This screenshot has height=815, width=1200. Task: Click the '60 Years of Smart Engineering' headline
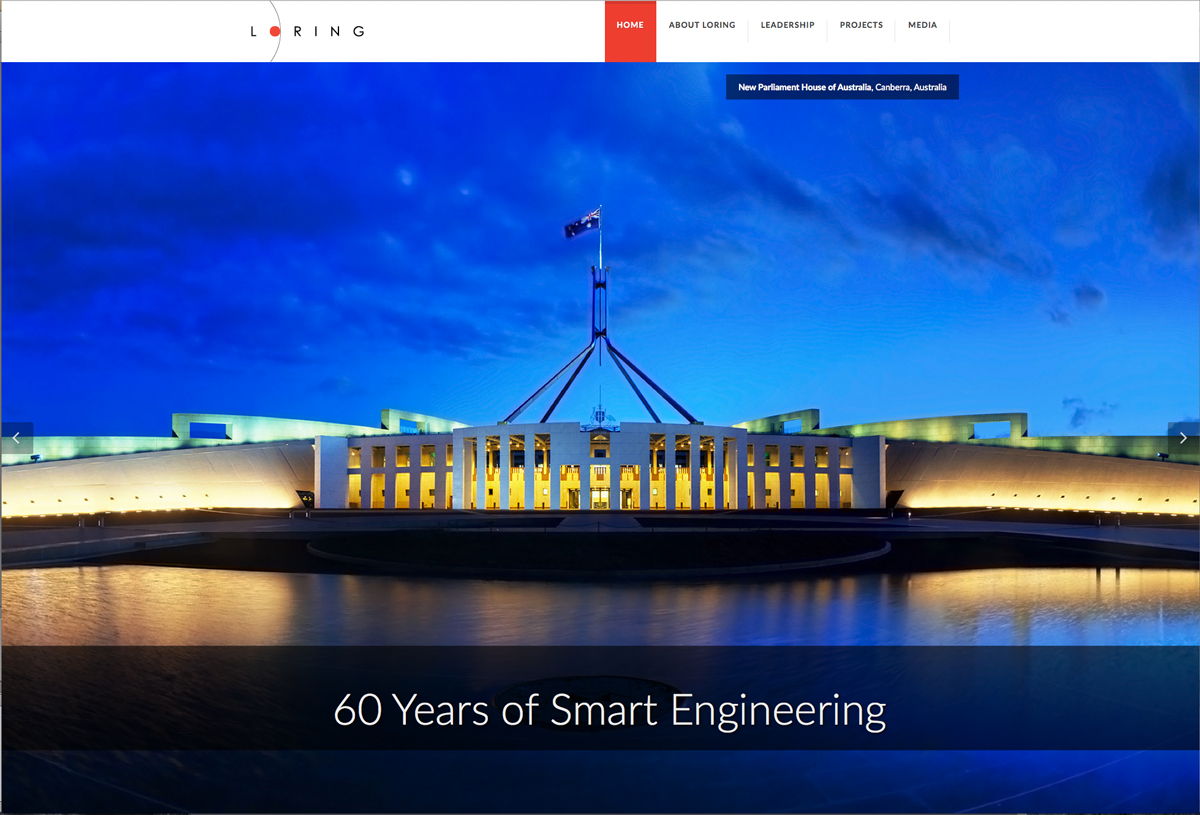pos(610,710)
